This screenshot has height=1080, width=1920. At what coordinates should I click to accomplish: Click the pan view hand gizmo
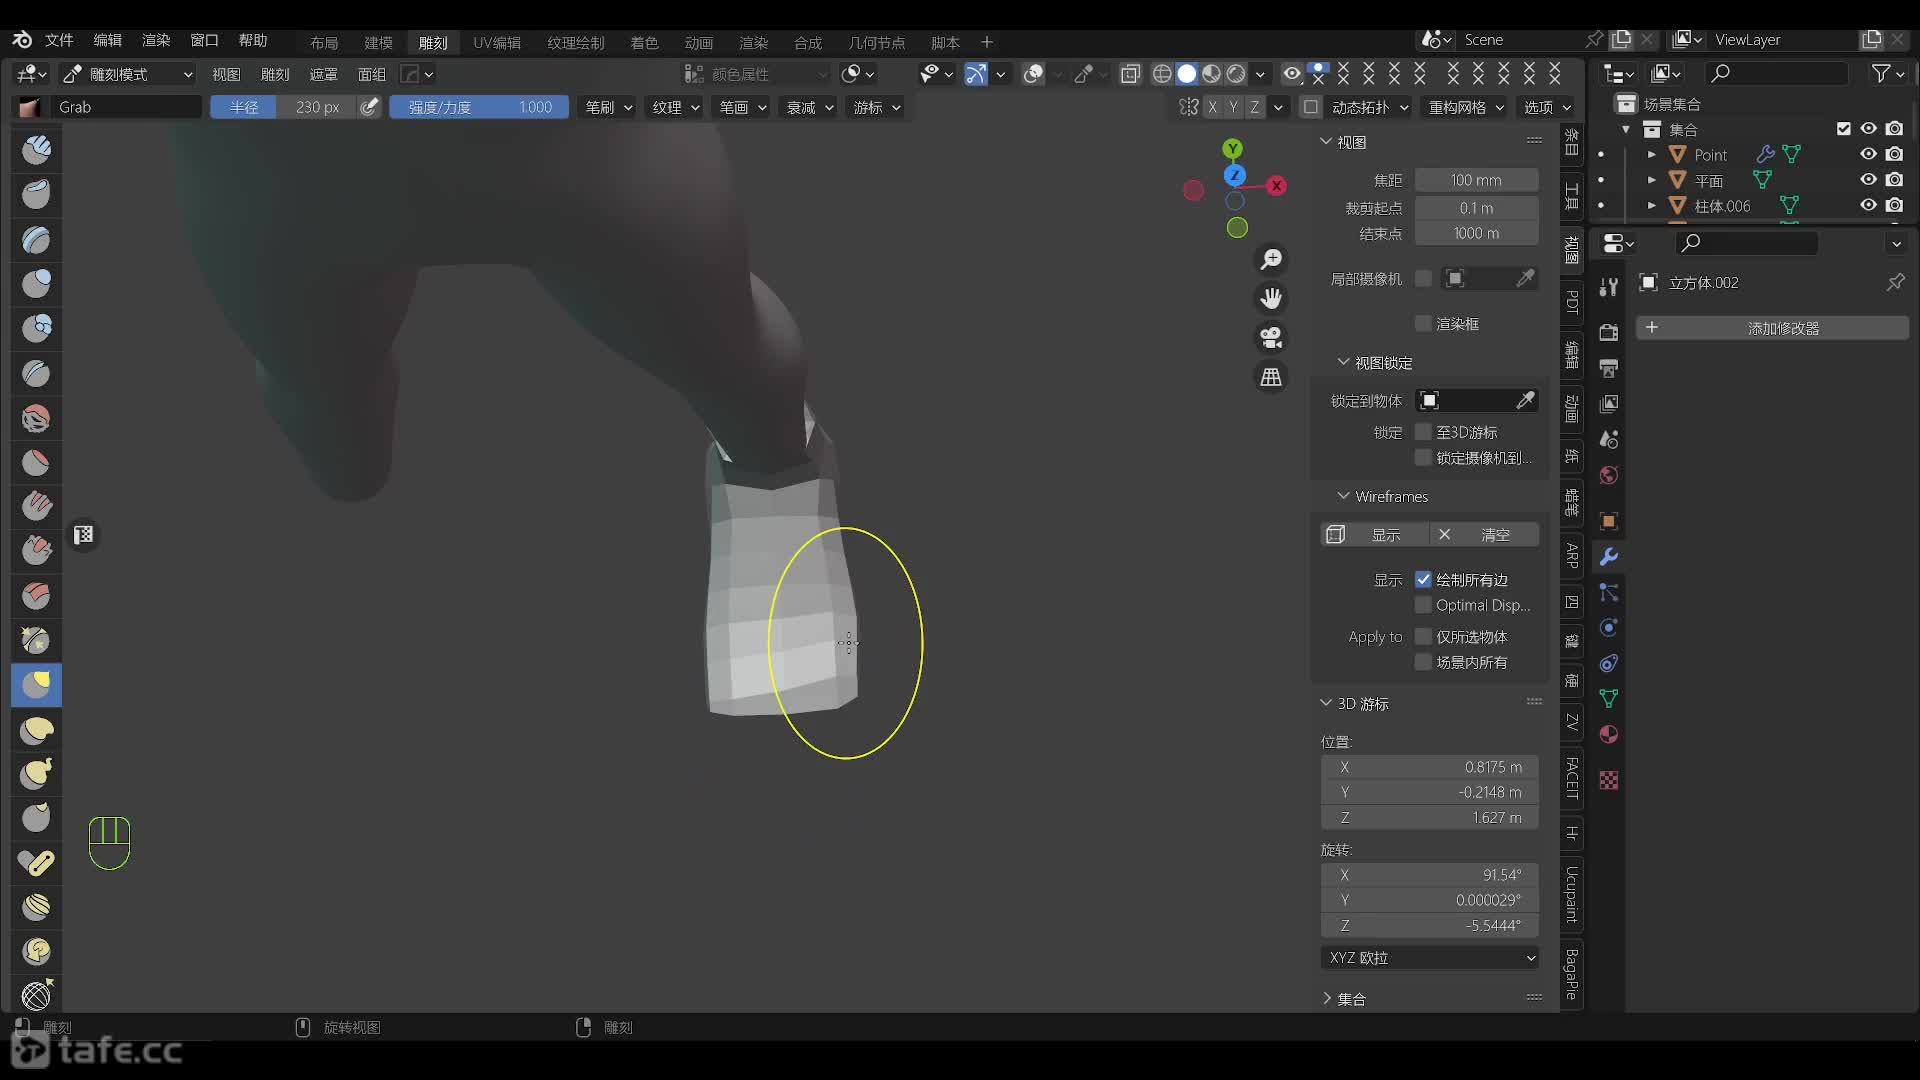click(1271, 299)
